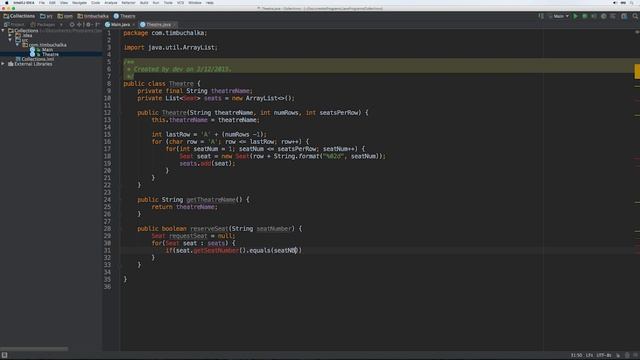Image resolution: width=640 pixels, height=360 pixels.
Task: Click the lock read-only icon in status bar
Action: point(618,356)
